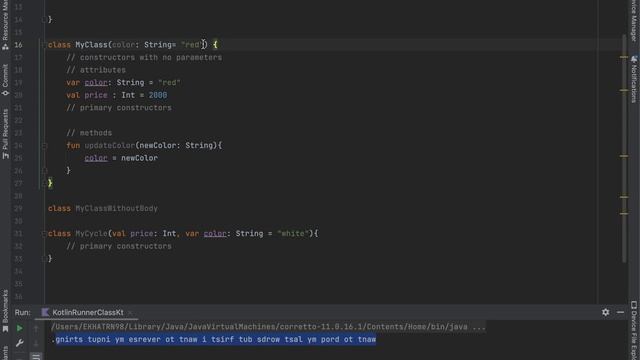
Task: Collapse MyCycle class fold marker on line 31
Action: coord(44,233)
